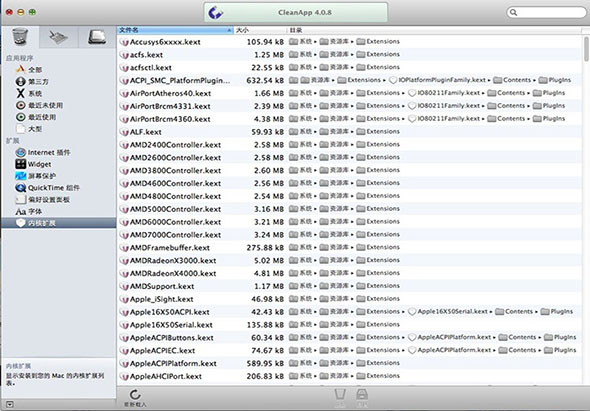Screen dimensions: 590x411
Task: Select AMD5000Controller.kext
Action: point(175,209)
